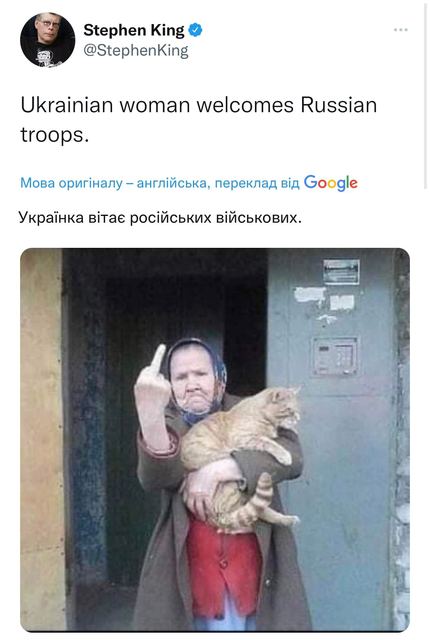This screenshot has height=640, width=430.
Task: Visit the @StephenKing handle link
Action: [136, 51]
